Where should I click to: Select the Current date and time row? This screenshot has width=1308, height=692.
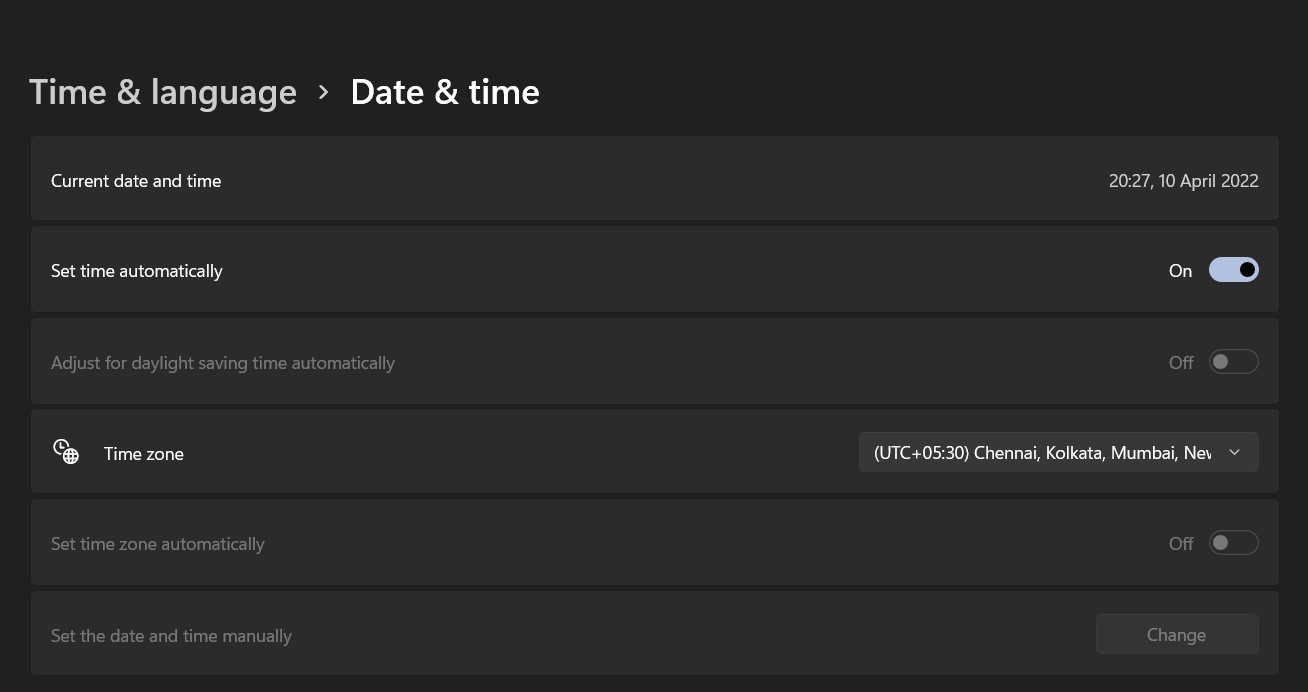point(654,179)
